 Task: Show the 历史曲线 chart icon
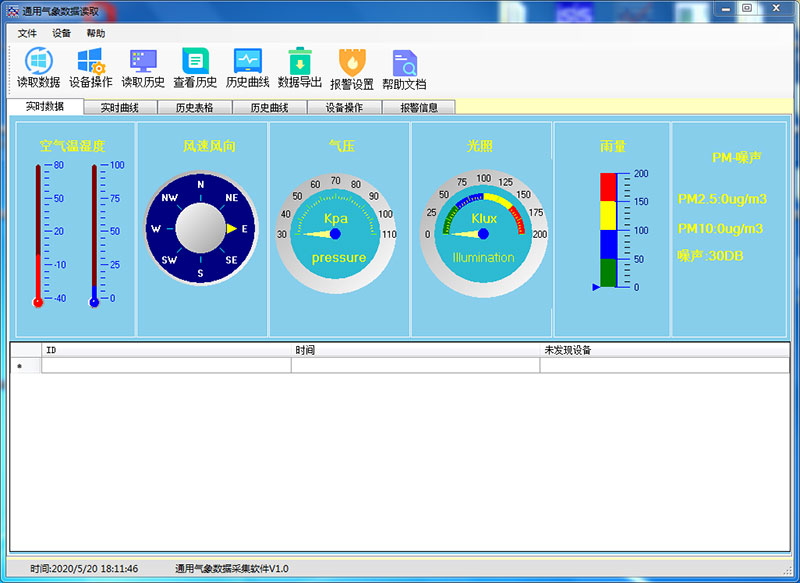[x=247, y=62]
